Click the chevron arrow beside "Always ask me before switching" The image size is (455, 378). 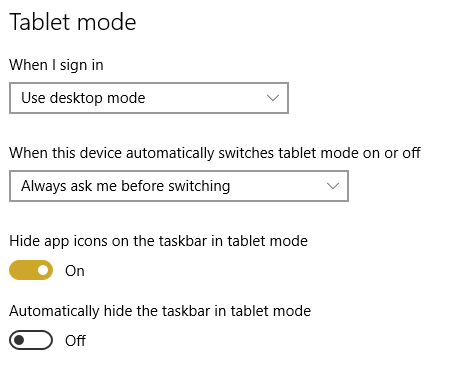(x=333, y=186)
